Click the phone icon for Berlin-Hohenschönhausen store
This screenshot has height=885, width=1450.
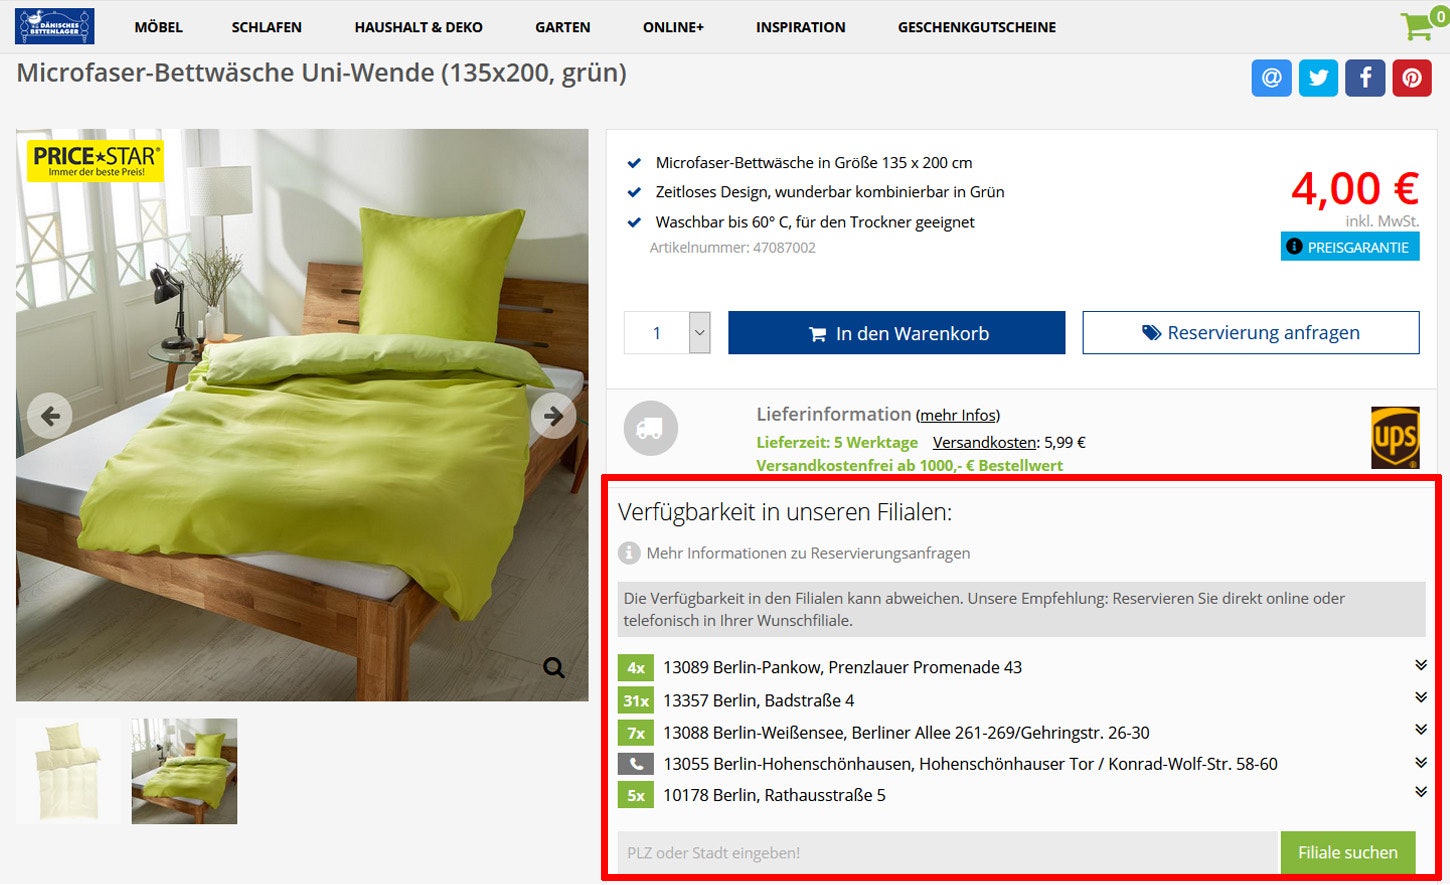635,763
